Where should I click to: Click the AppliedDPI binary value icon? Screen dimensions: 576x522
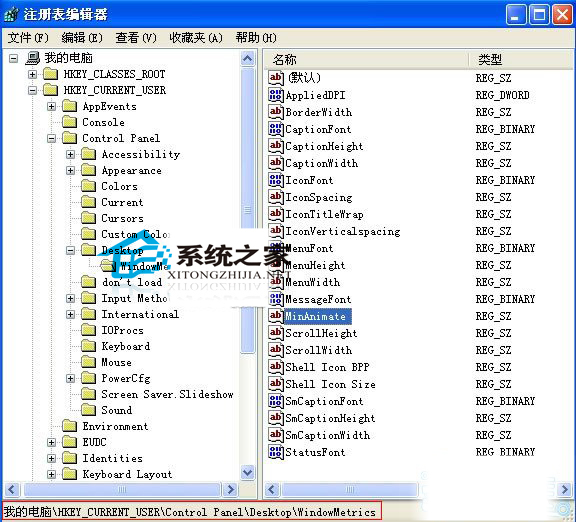point(276,95)
